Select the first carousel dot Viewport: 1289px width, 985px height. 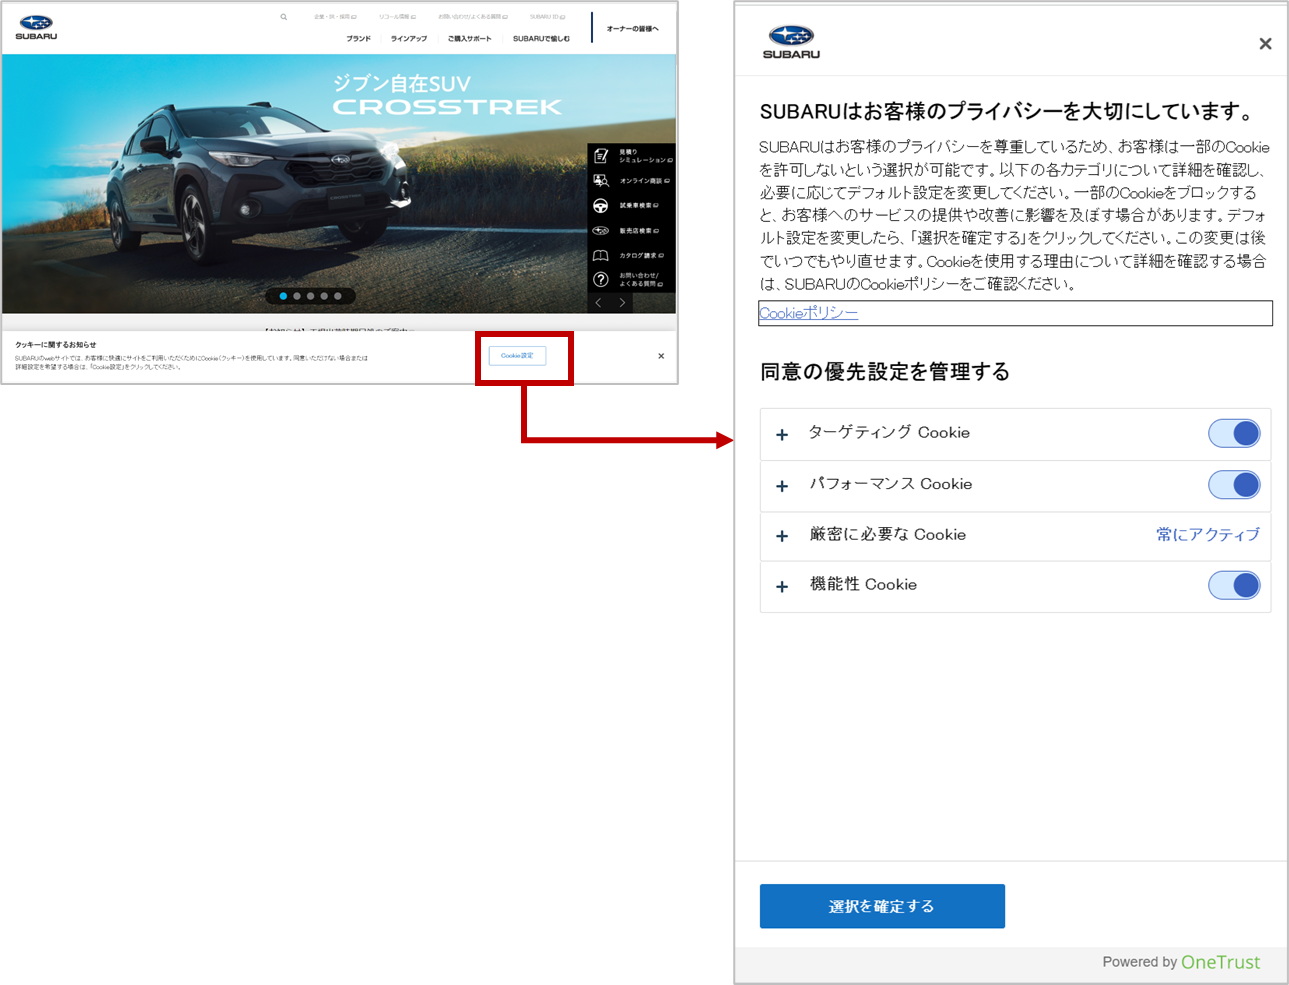click(283, 296)
